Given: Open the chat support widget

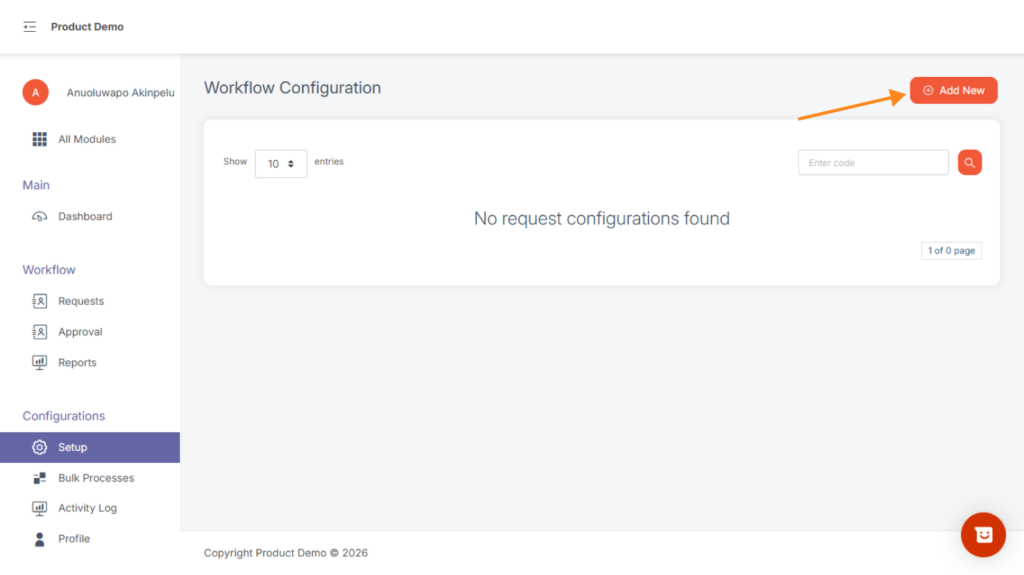Looking at the screenshot, I should coord(983,535).
